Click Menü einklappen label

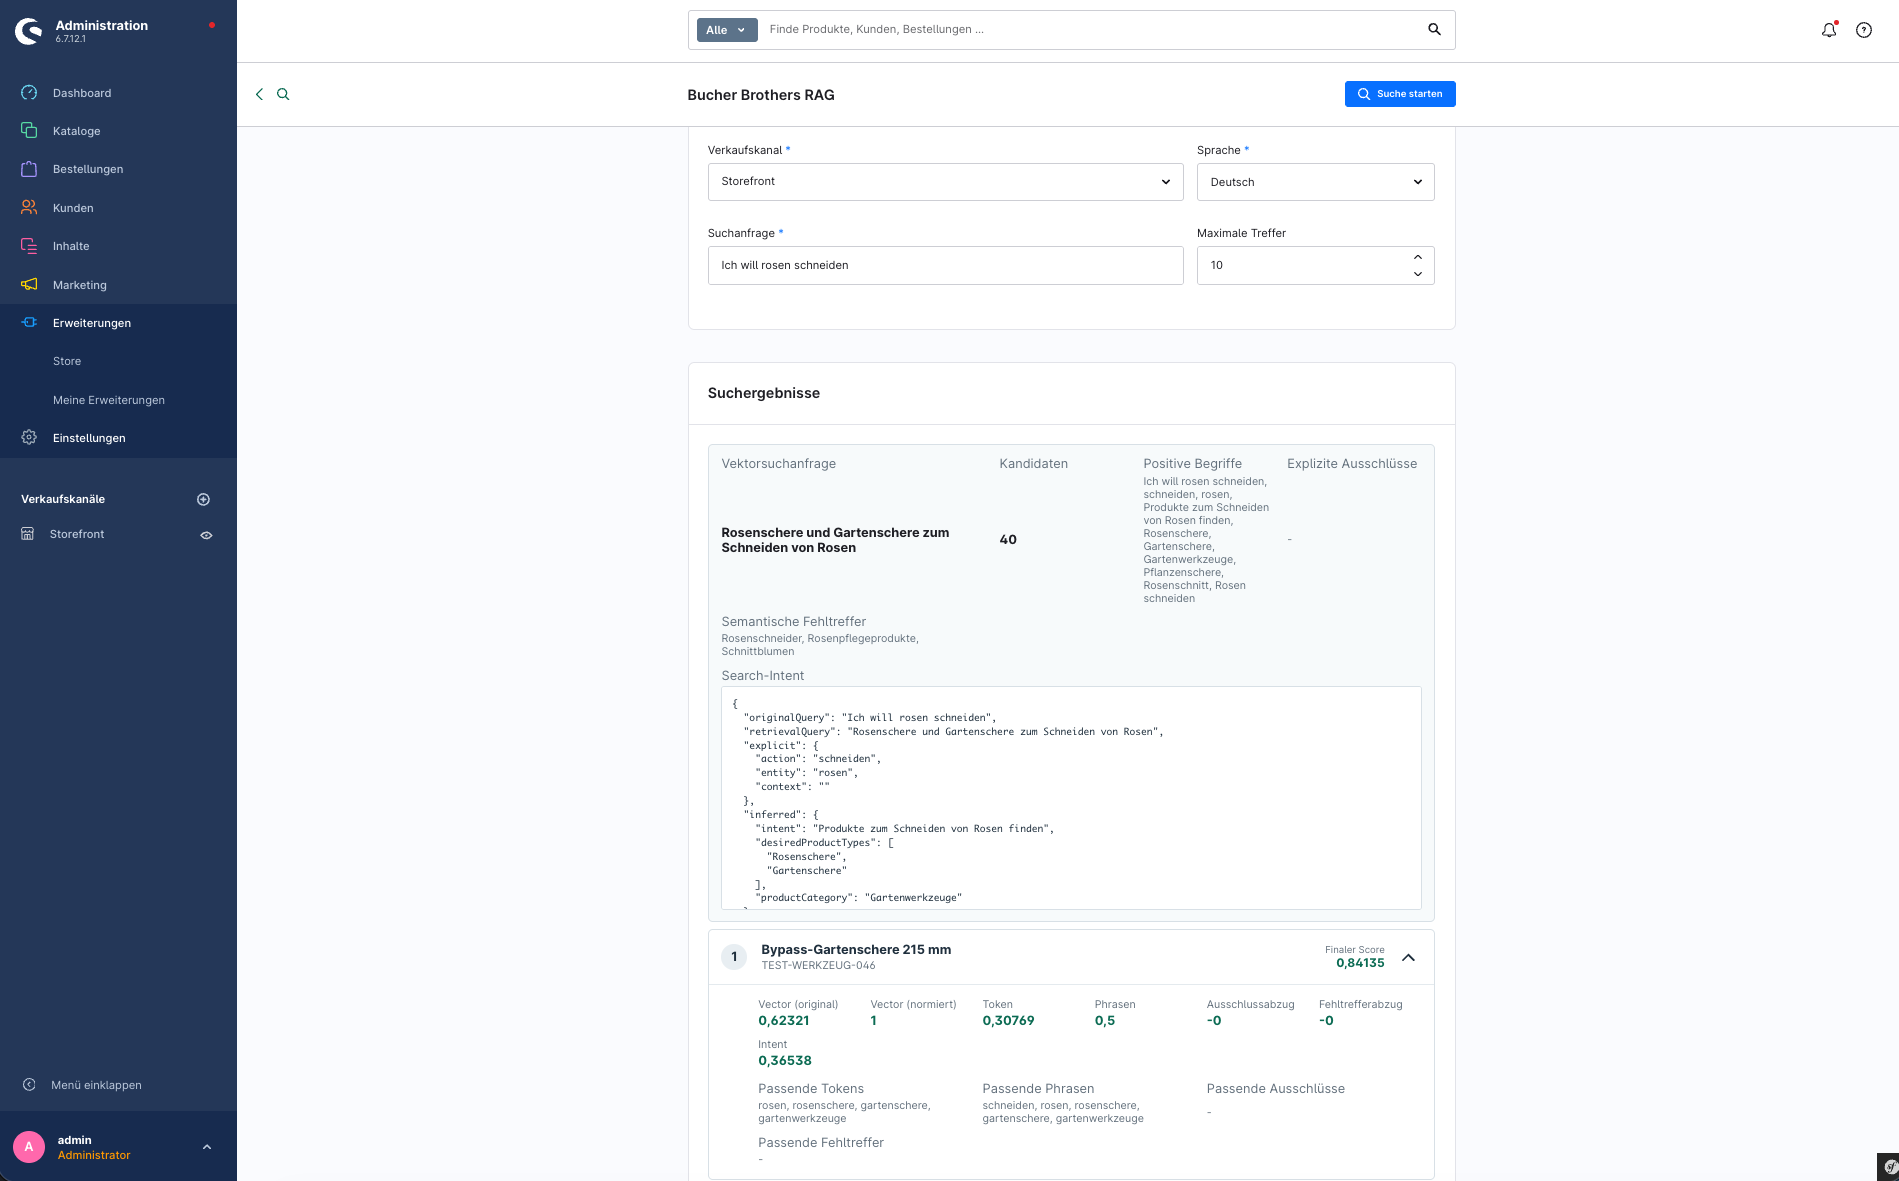(96, 1085)
